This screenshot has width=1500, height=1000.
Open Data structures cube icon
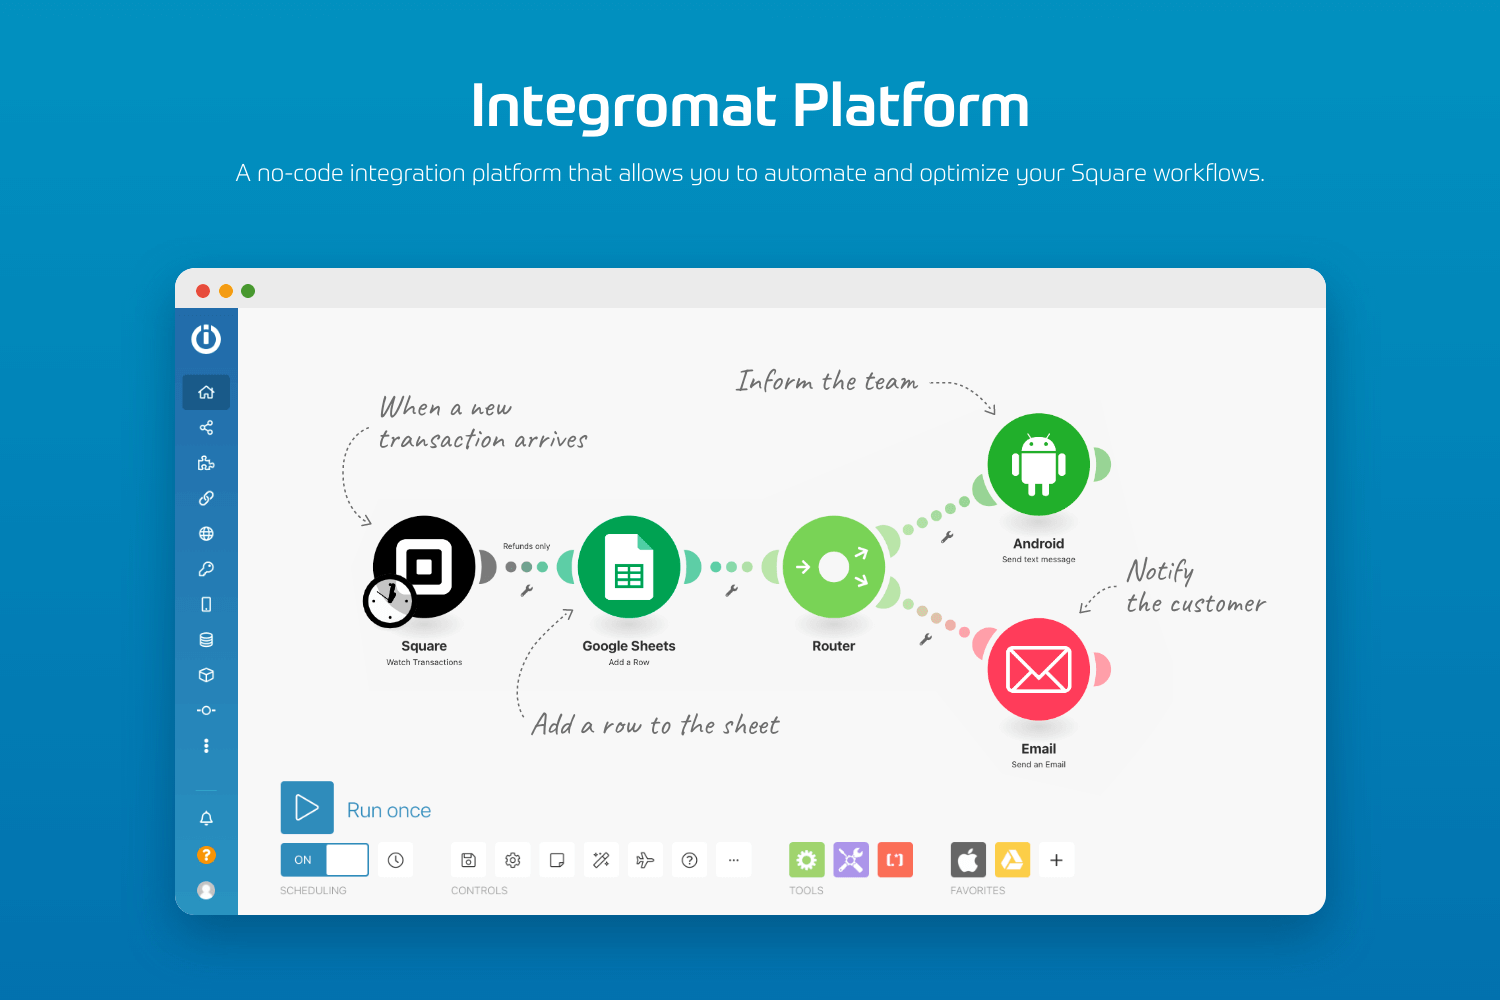point(206,675)
